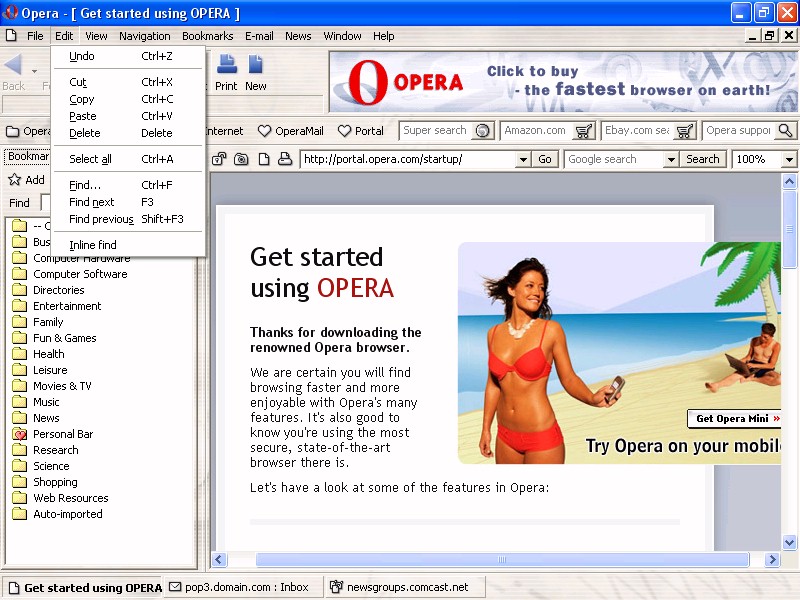The height and width of the screenshot is (600, 800).
Task: Click the Back arrow icon
Action: pos(13,64)
